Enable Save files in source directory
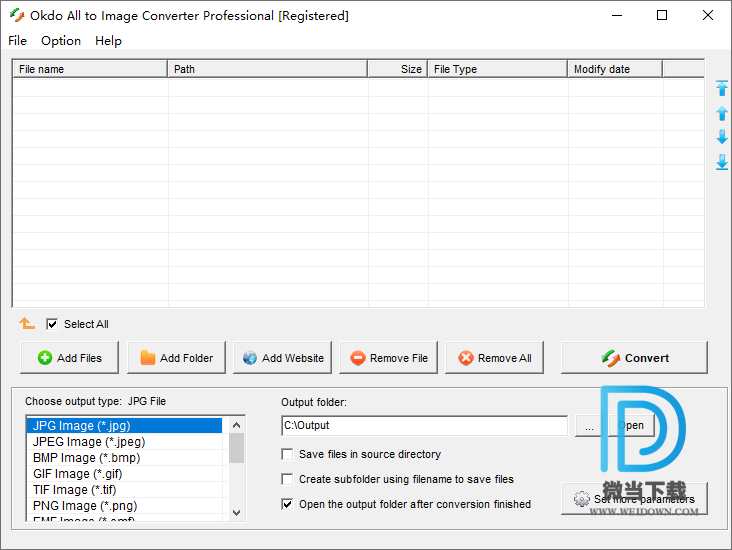Viewport: 732px width, 550px height. coord(288,454)
